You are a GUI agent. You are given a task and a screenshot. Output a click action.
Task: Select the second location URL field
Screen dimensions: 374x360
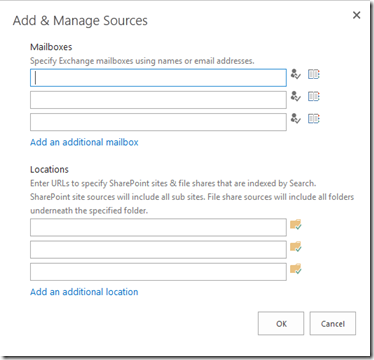tap(158, 250)
